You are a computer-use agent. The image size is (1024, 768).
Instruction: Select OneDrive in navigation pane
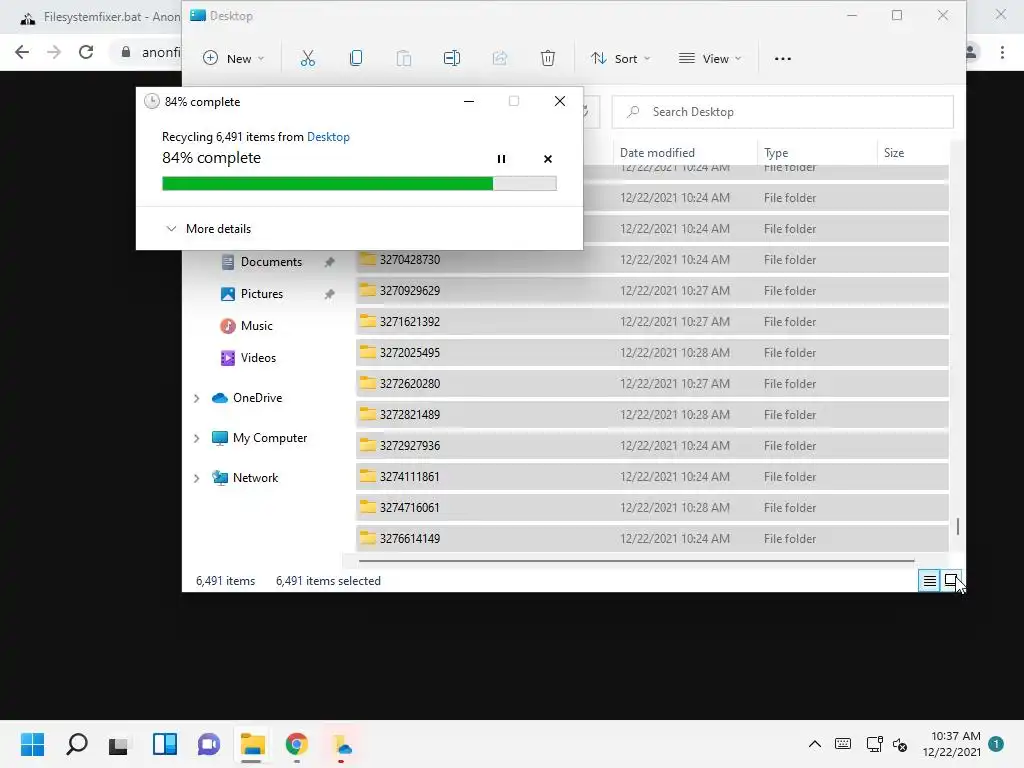pos(257,398)
